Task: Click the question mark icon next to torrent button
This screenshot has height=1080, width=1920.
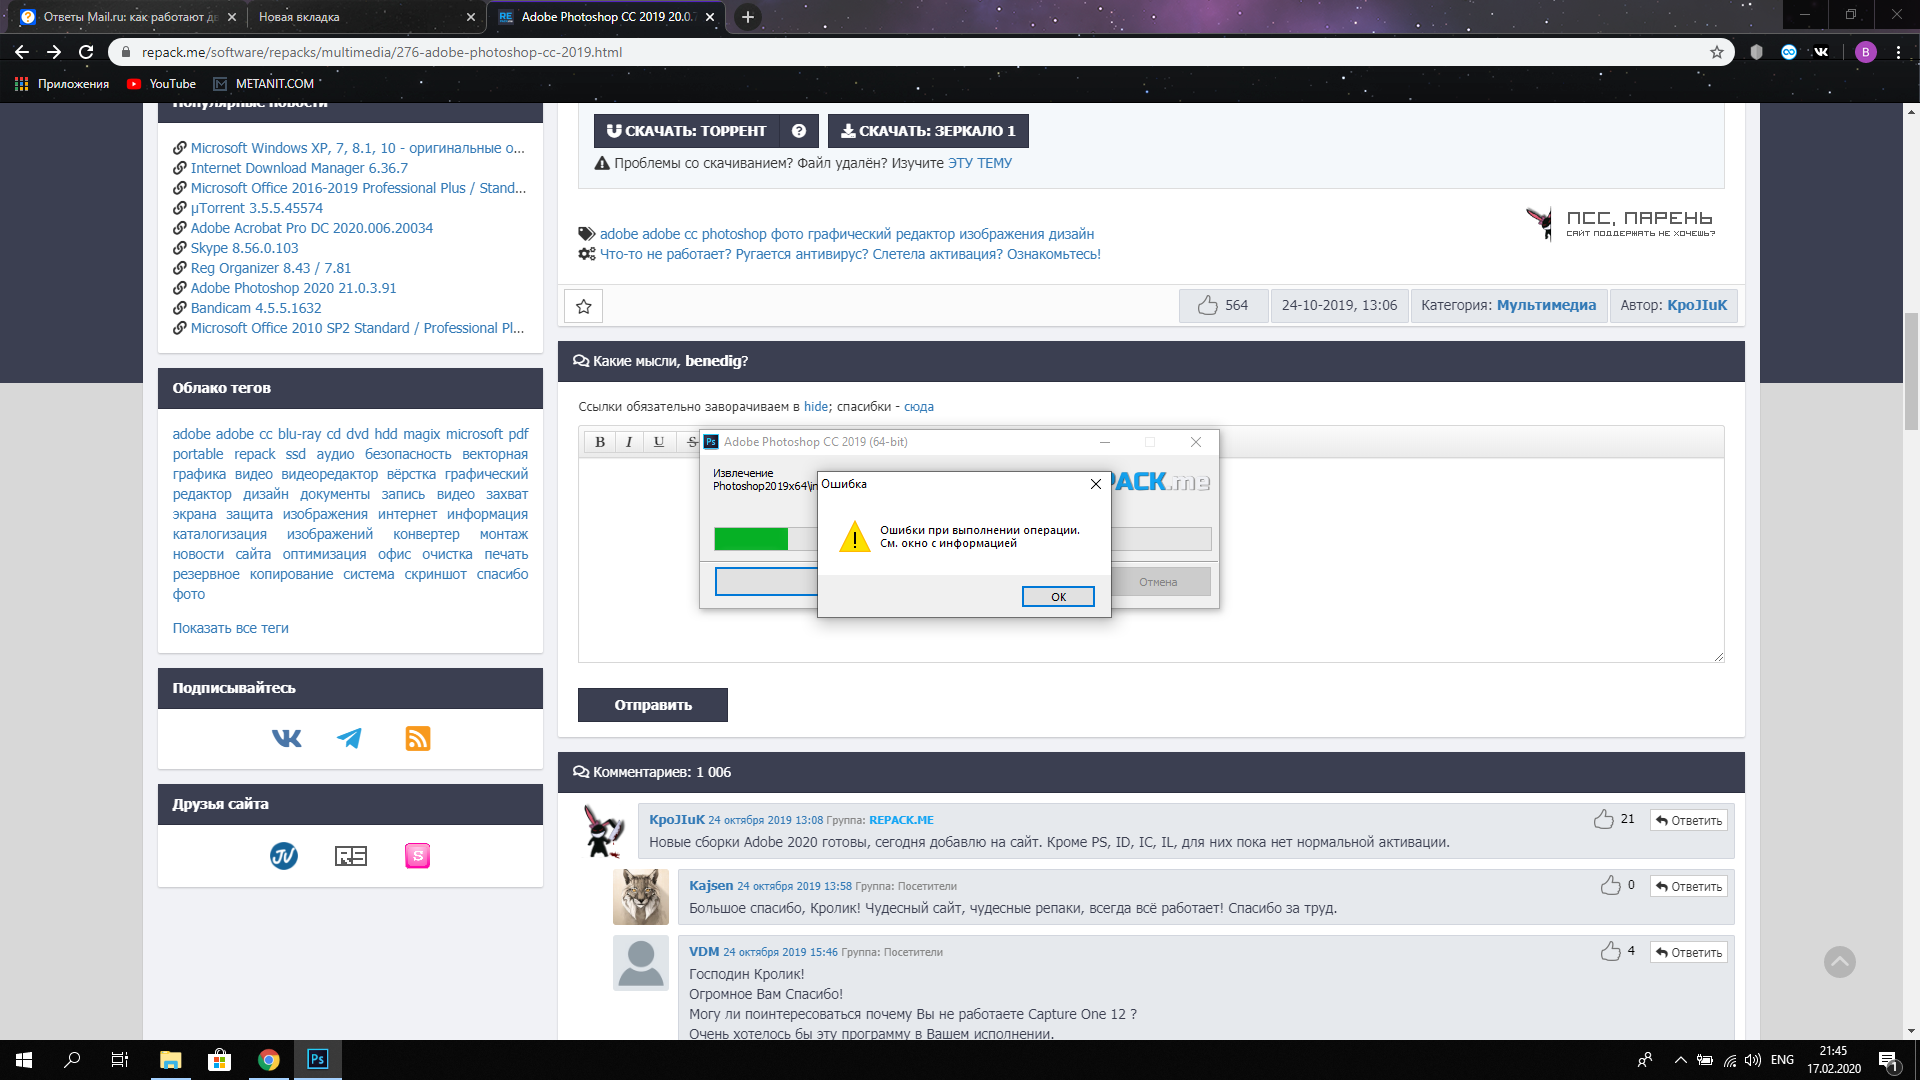Action: (799, 131)
